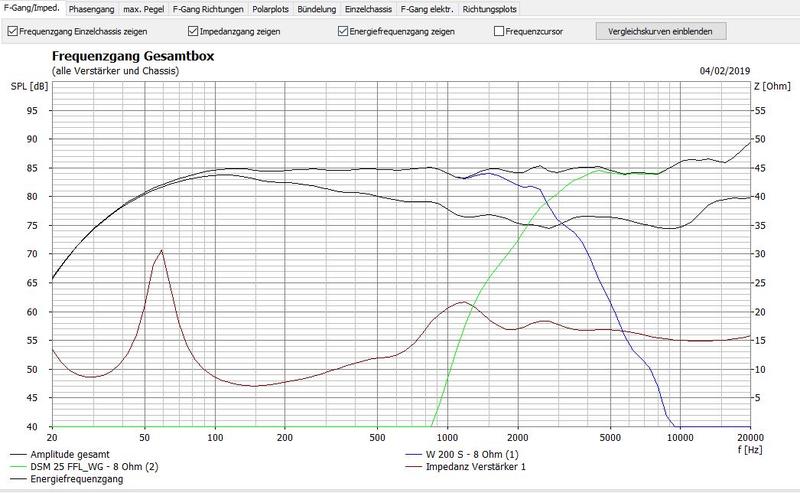Open the max. Pegel tab
The height and width of the screenshot is (493, 800).
(x=143, y=9)
